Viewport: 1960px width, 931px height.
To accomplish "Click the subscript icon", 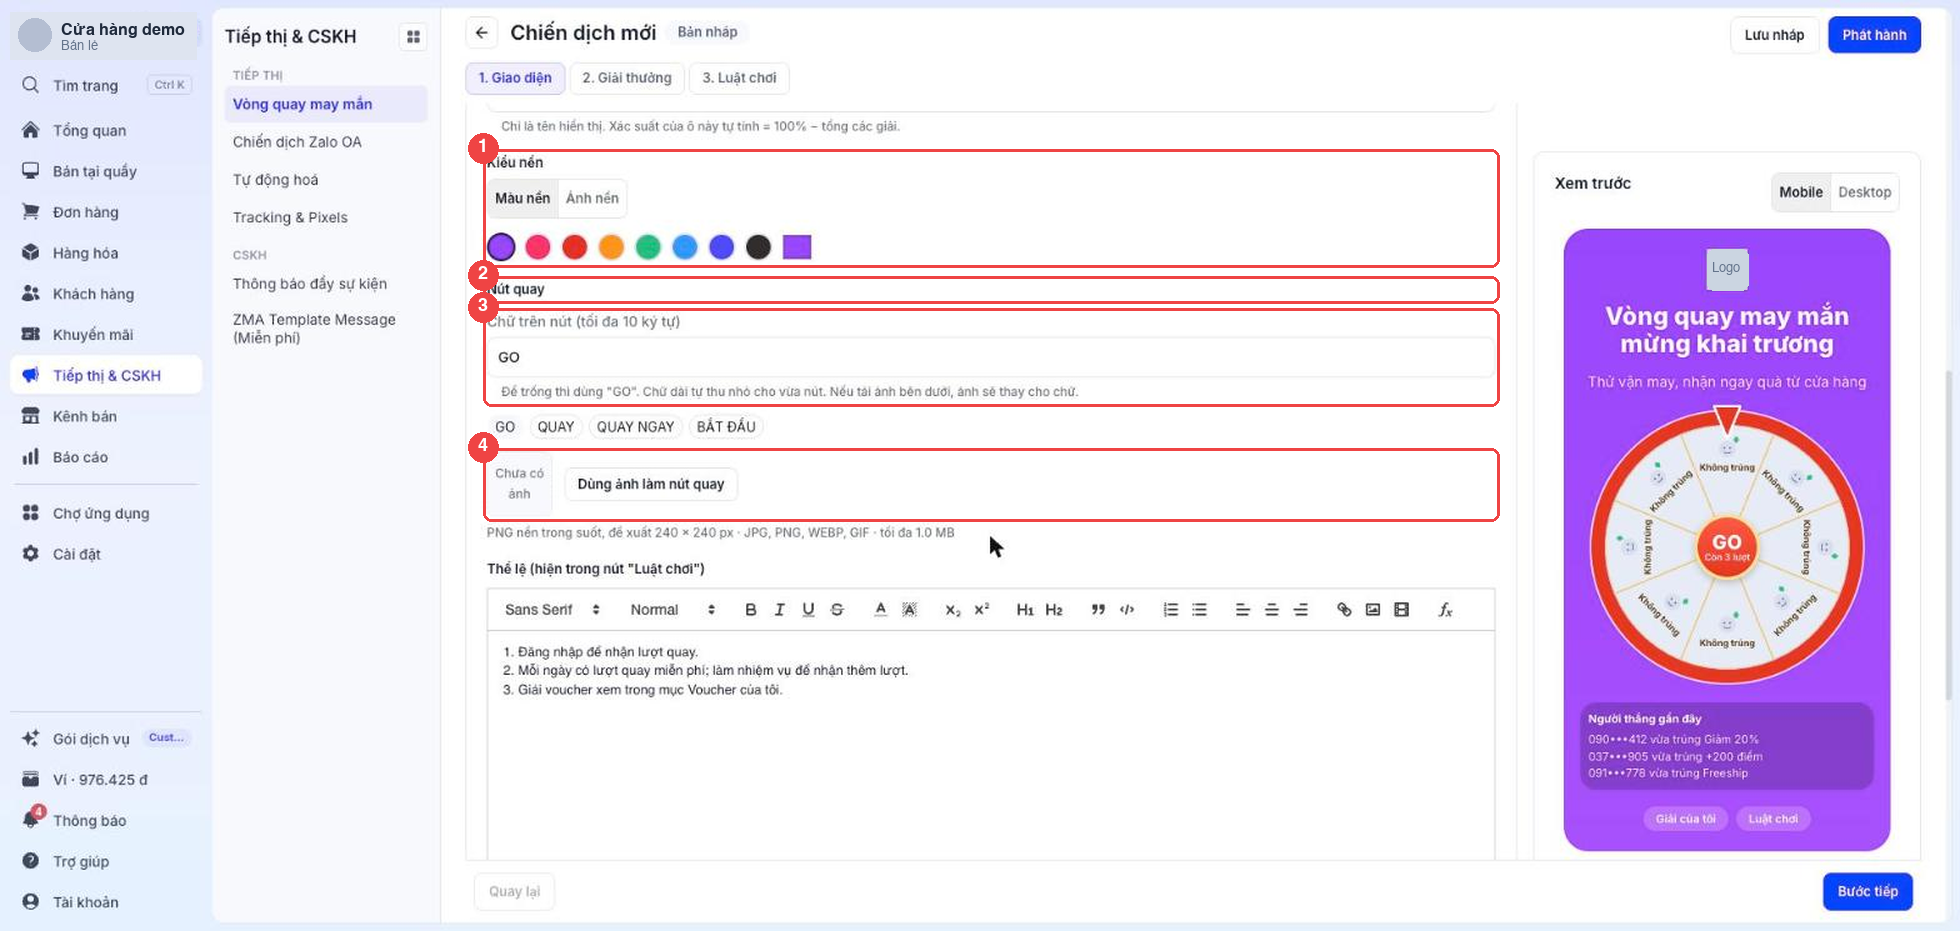I will [x=953, y=610].
